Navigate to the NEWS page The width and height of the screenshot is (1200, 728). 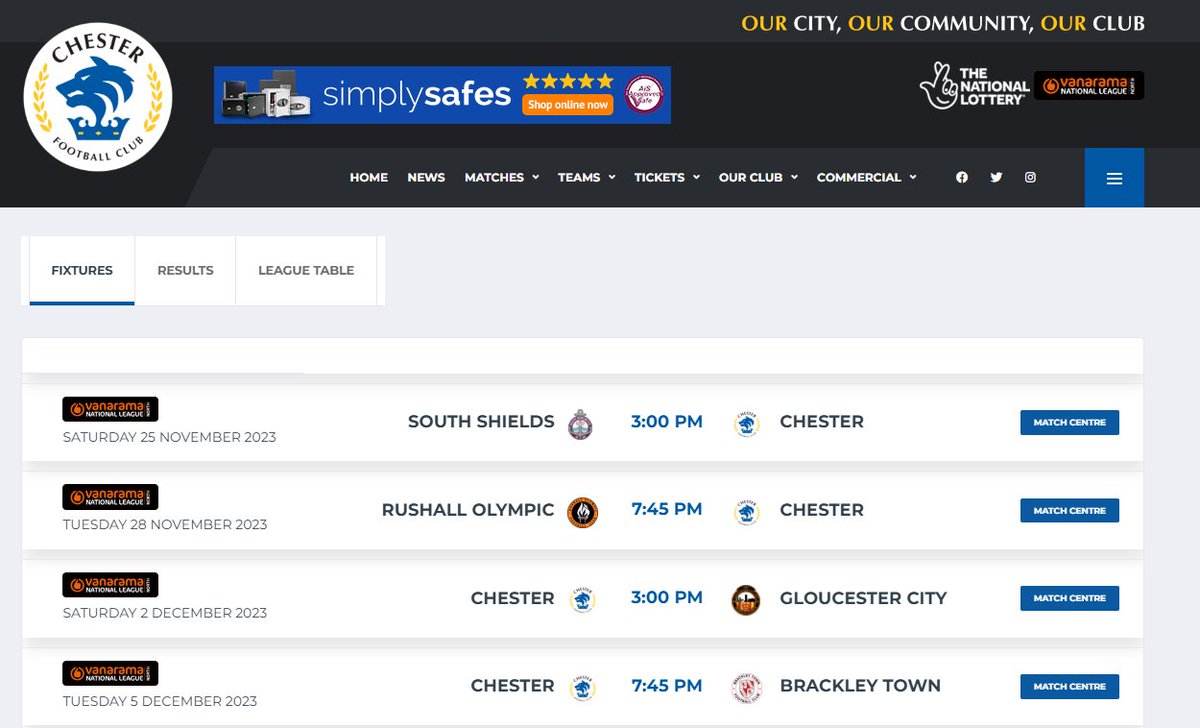(x=426, y=177)
